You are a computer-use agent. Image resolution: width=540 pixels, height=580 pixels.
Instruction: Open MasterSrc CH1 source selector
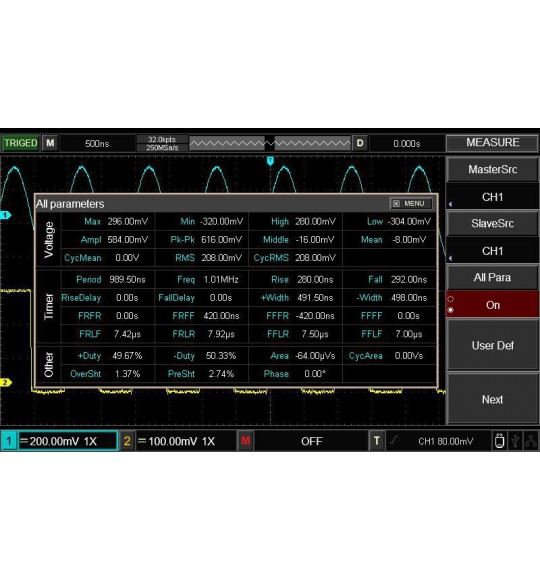(493, 197)
